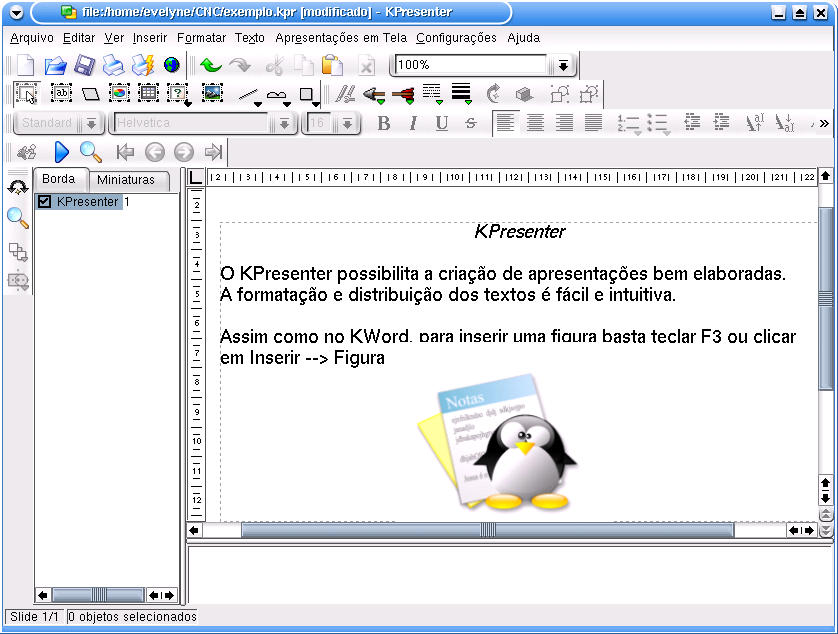Paste from clipboard icon
The width and height of the screenshot is (838, 634).
(332, 65)
